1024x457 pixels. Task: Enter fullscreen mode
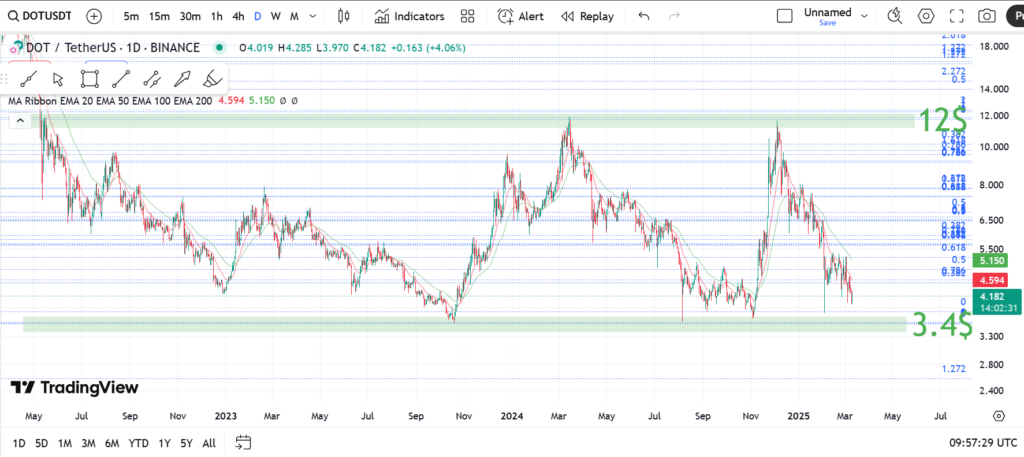[x=957, y=16]
